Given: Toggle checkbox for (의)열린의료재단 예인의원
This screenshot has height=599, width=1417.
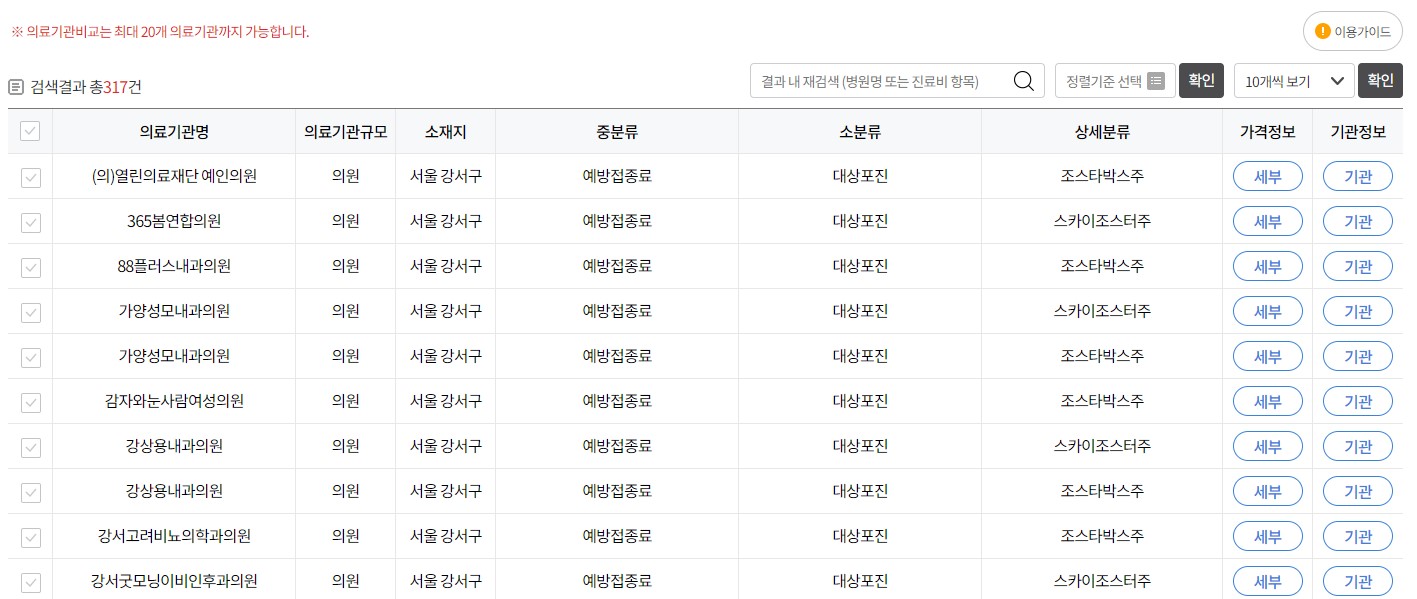Looking at the screenshot, I should click(31, 177).
